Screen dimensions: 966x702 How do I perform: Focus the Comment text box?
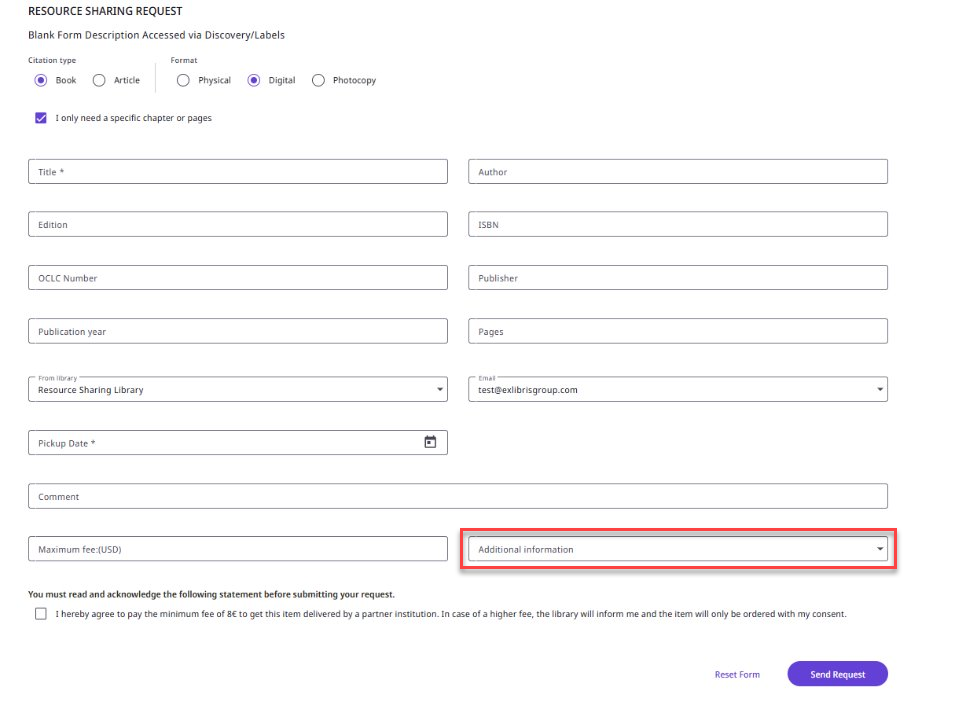click(457, 496)
